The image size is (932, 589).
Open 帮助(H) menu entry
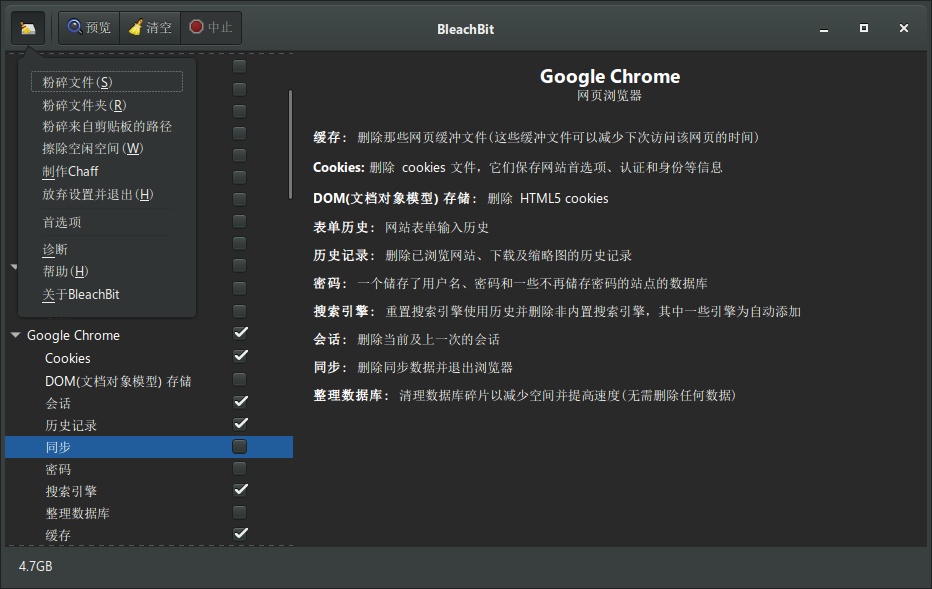tap(107, 272)
